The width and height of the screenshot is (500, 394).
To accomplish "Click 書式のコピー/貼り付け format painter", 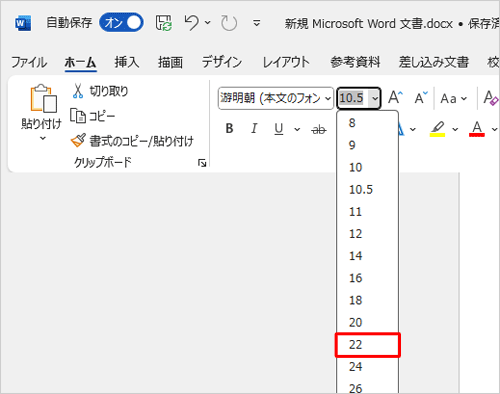I will coord(132,141).
